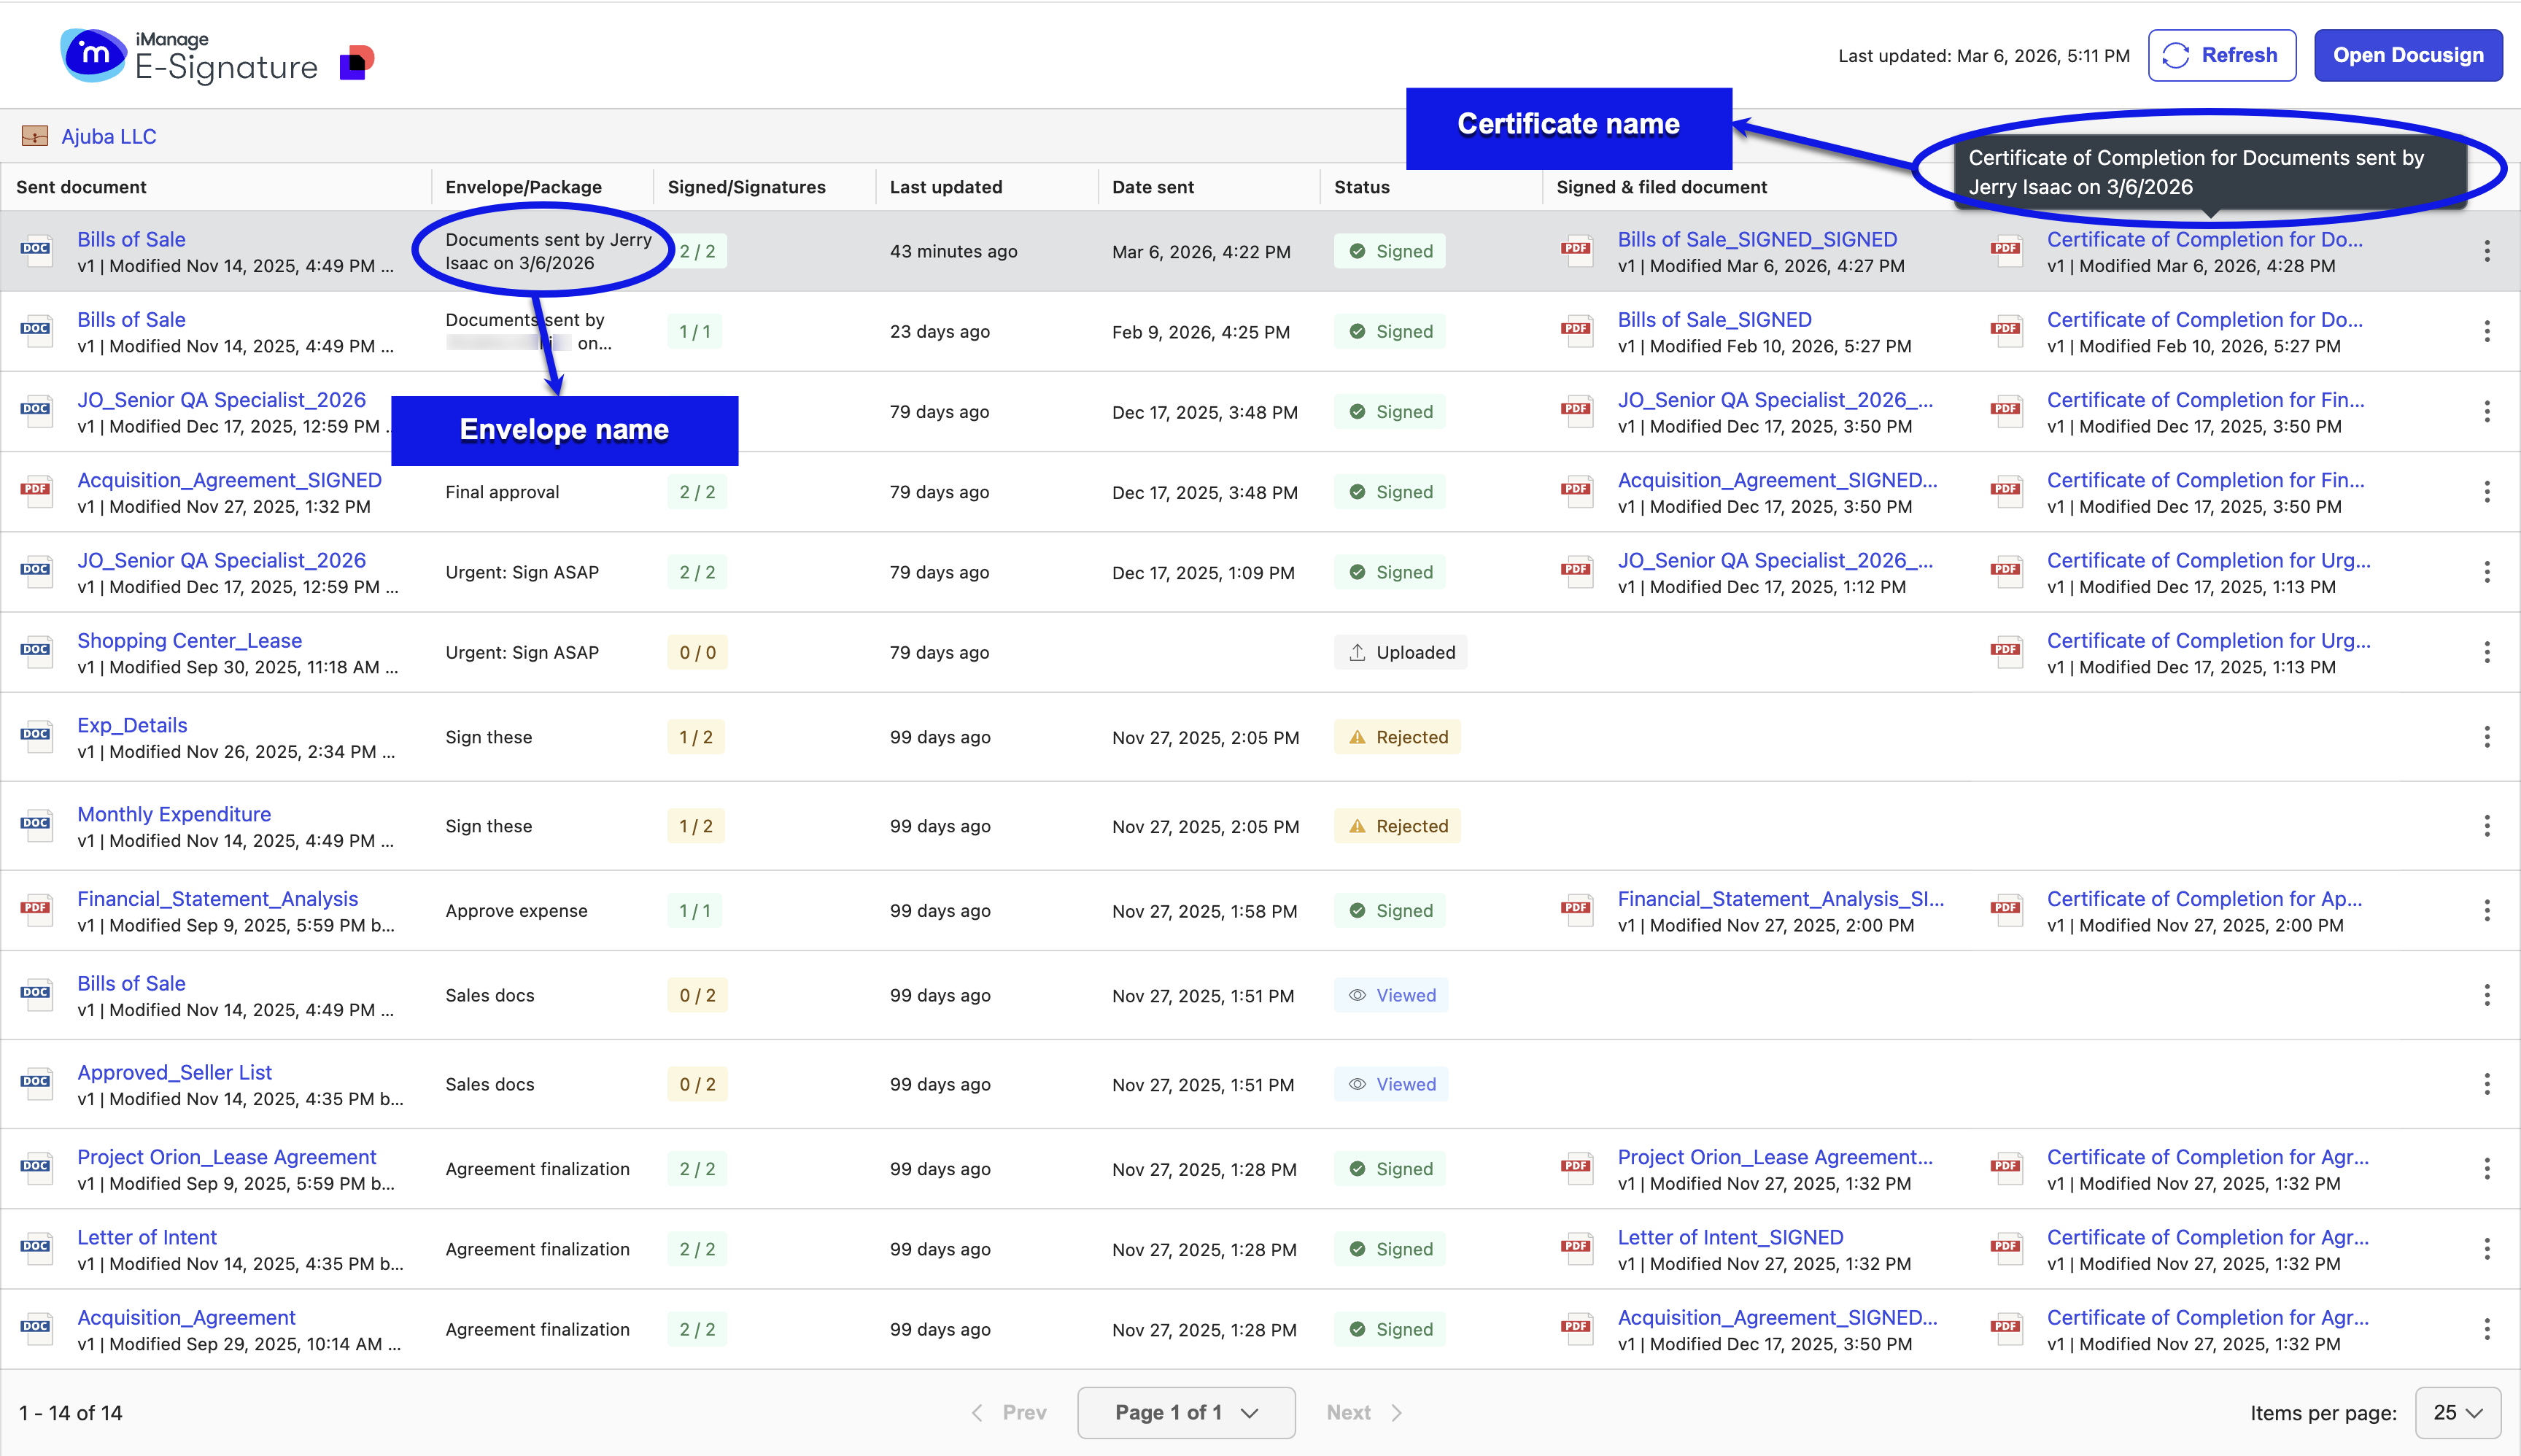This screenshot has height=1456, width=2521.
Task: Click the Rejected status badge for Monthly Expenditure
Action: click(1397, 826)
